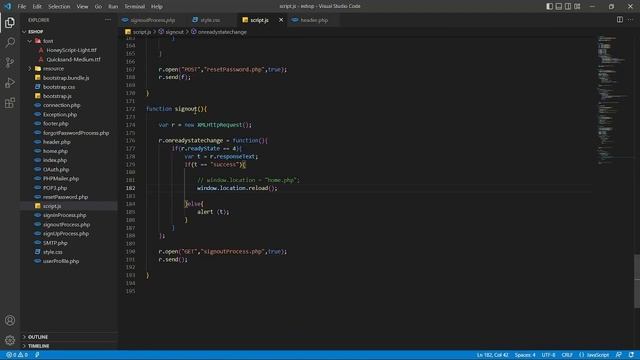Open bootstrap.css in explorer
This screenshot has width=640, height=360.
[x=59, y=87]
